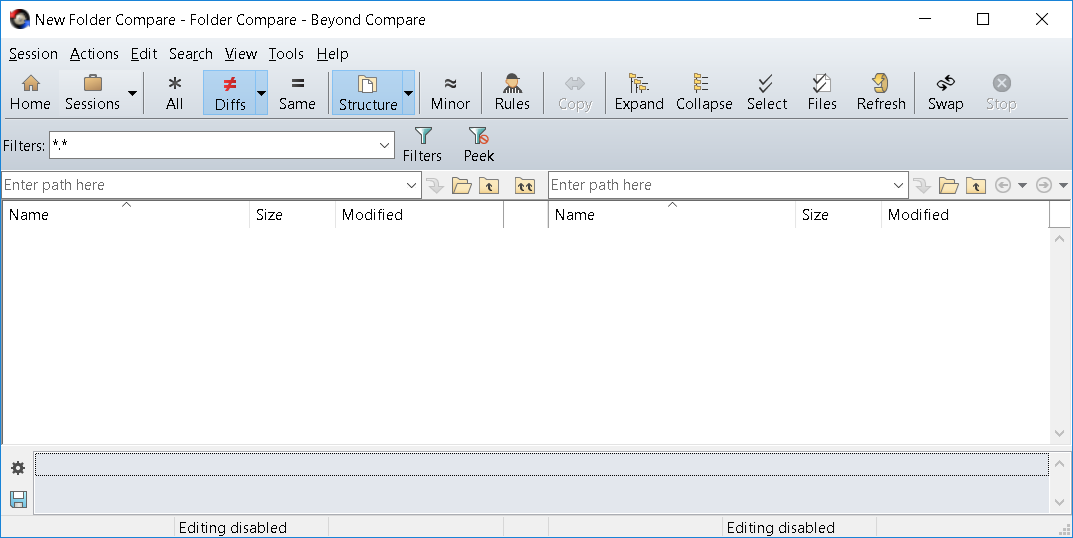Click the right pane forward navigation arrow
Screen dimensions: 1073x538
1044,185
